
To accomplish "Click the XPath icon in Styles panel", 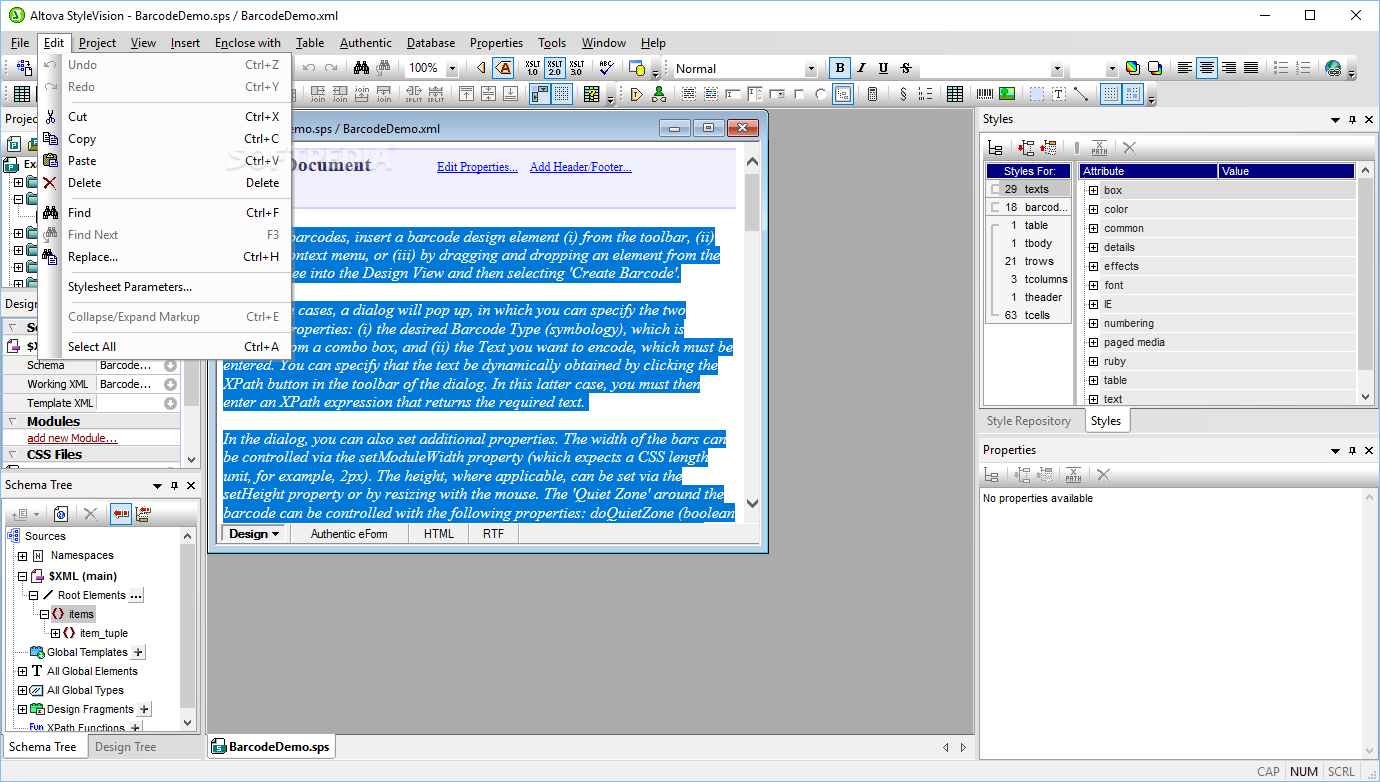I will click(x=1099, y=148).
